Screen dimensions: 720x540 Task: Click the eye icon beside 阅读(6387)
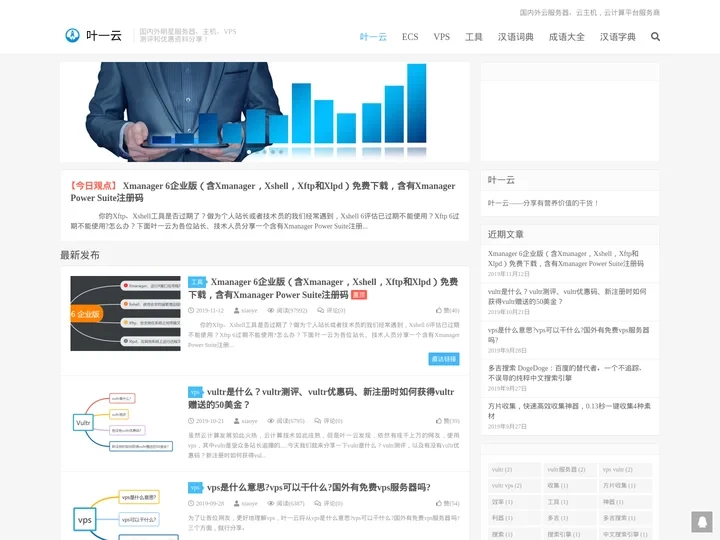point(271,503)
